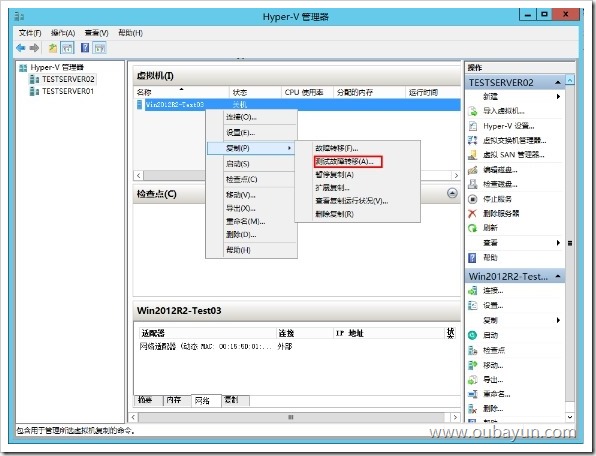This screenshot has height=456, width=596.
Task: Choose 启动(S) in the context menu
Action: (252, 164)
